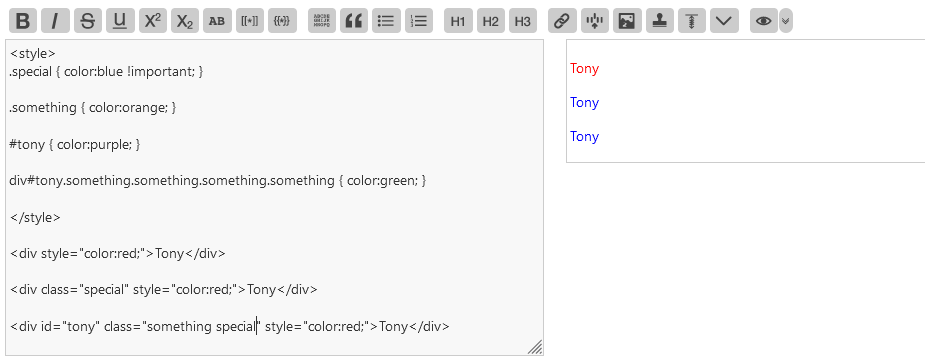Insert a numbered list
This screenshot has height=362, width=925.
(418, 21)
